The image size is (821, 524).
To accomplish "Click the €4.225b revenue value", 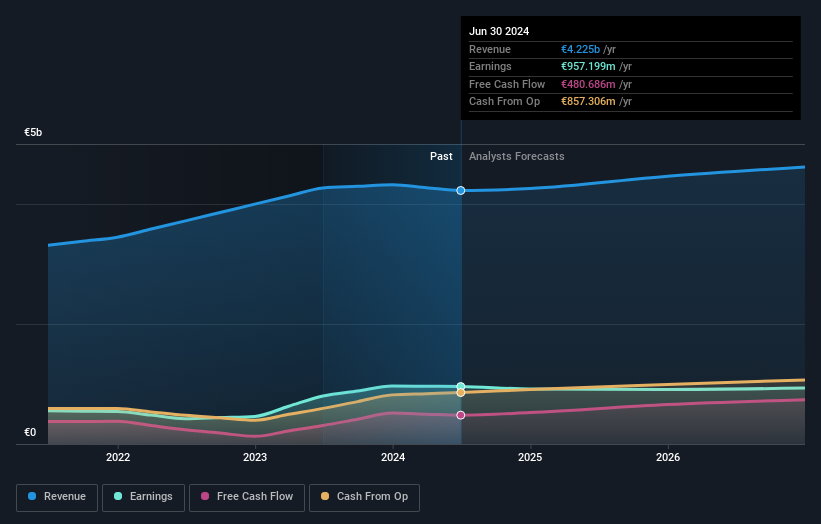I will pyautogui.click(x=580, y=49).
